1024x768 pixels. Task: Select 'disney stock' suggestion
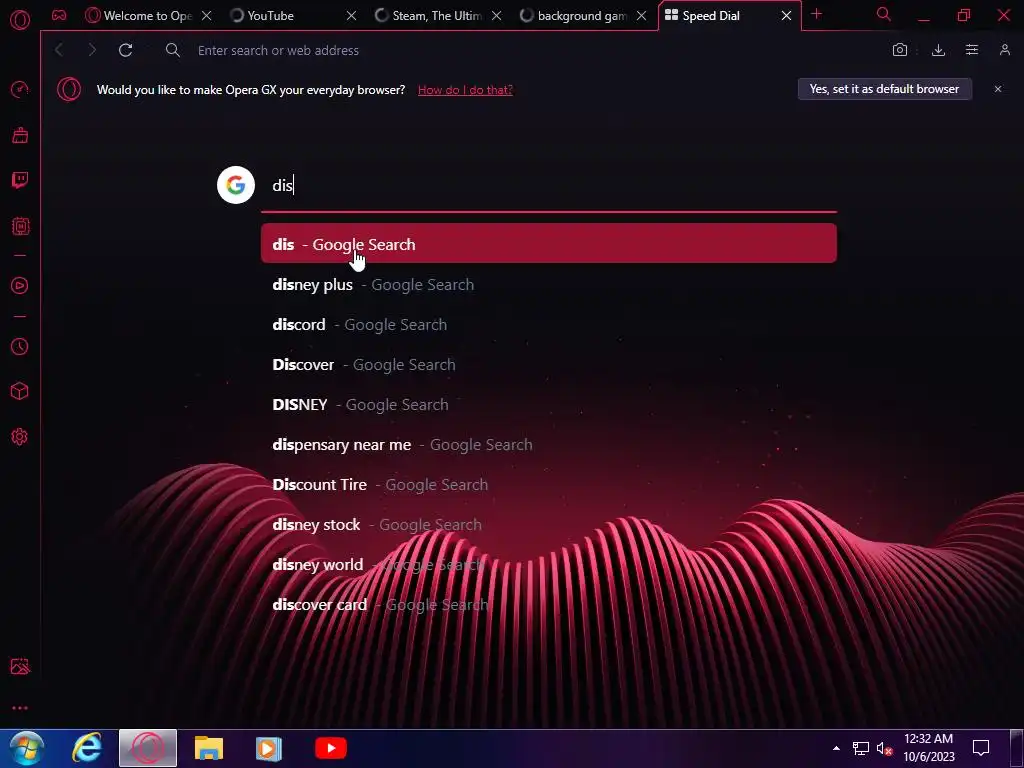click(x=549, y=524)
